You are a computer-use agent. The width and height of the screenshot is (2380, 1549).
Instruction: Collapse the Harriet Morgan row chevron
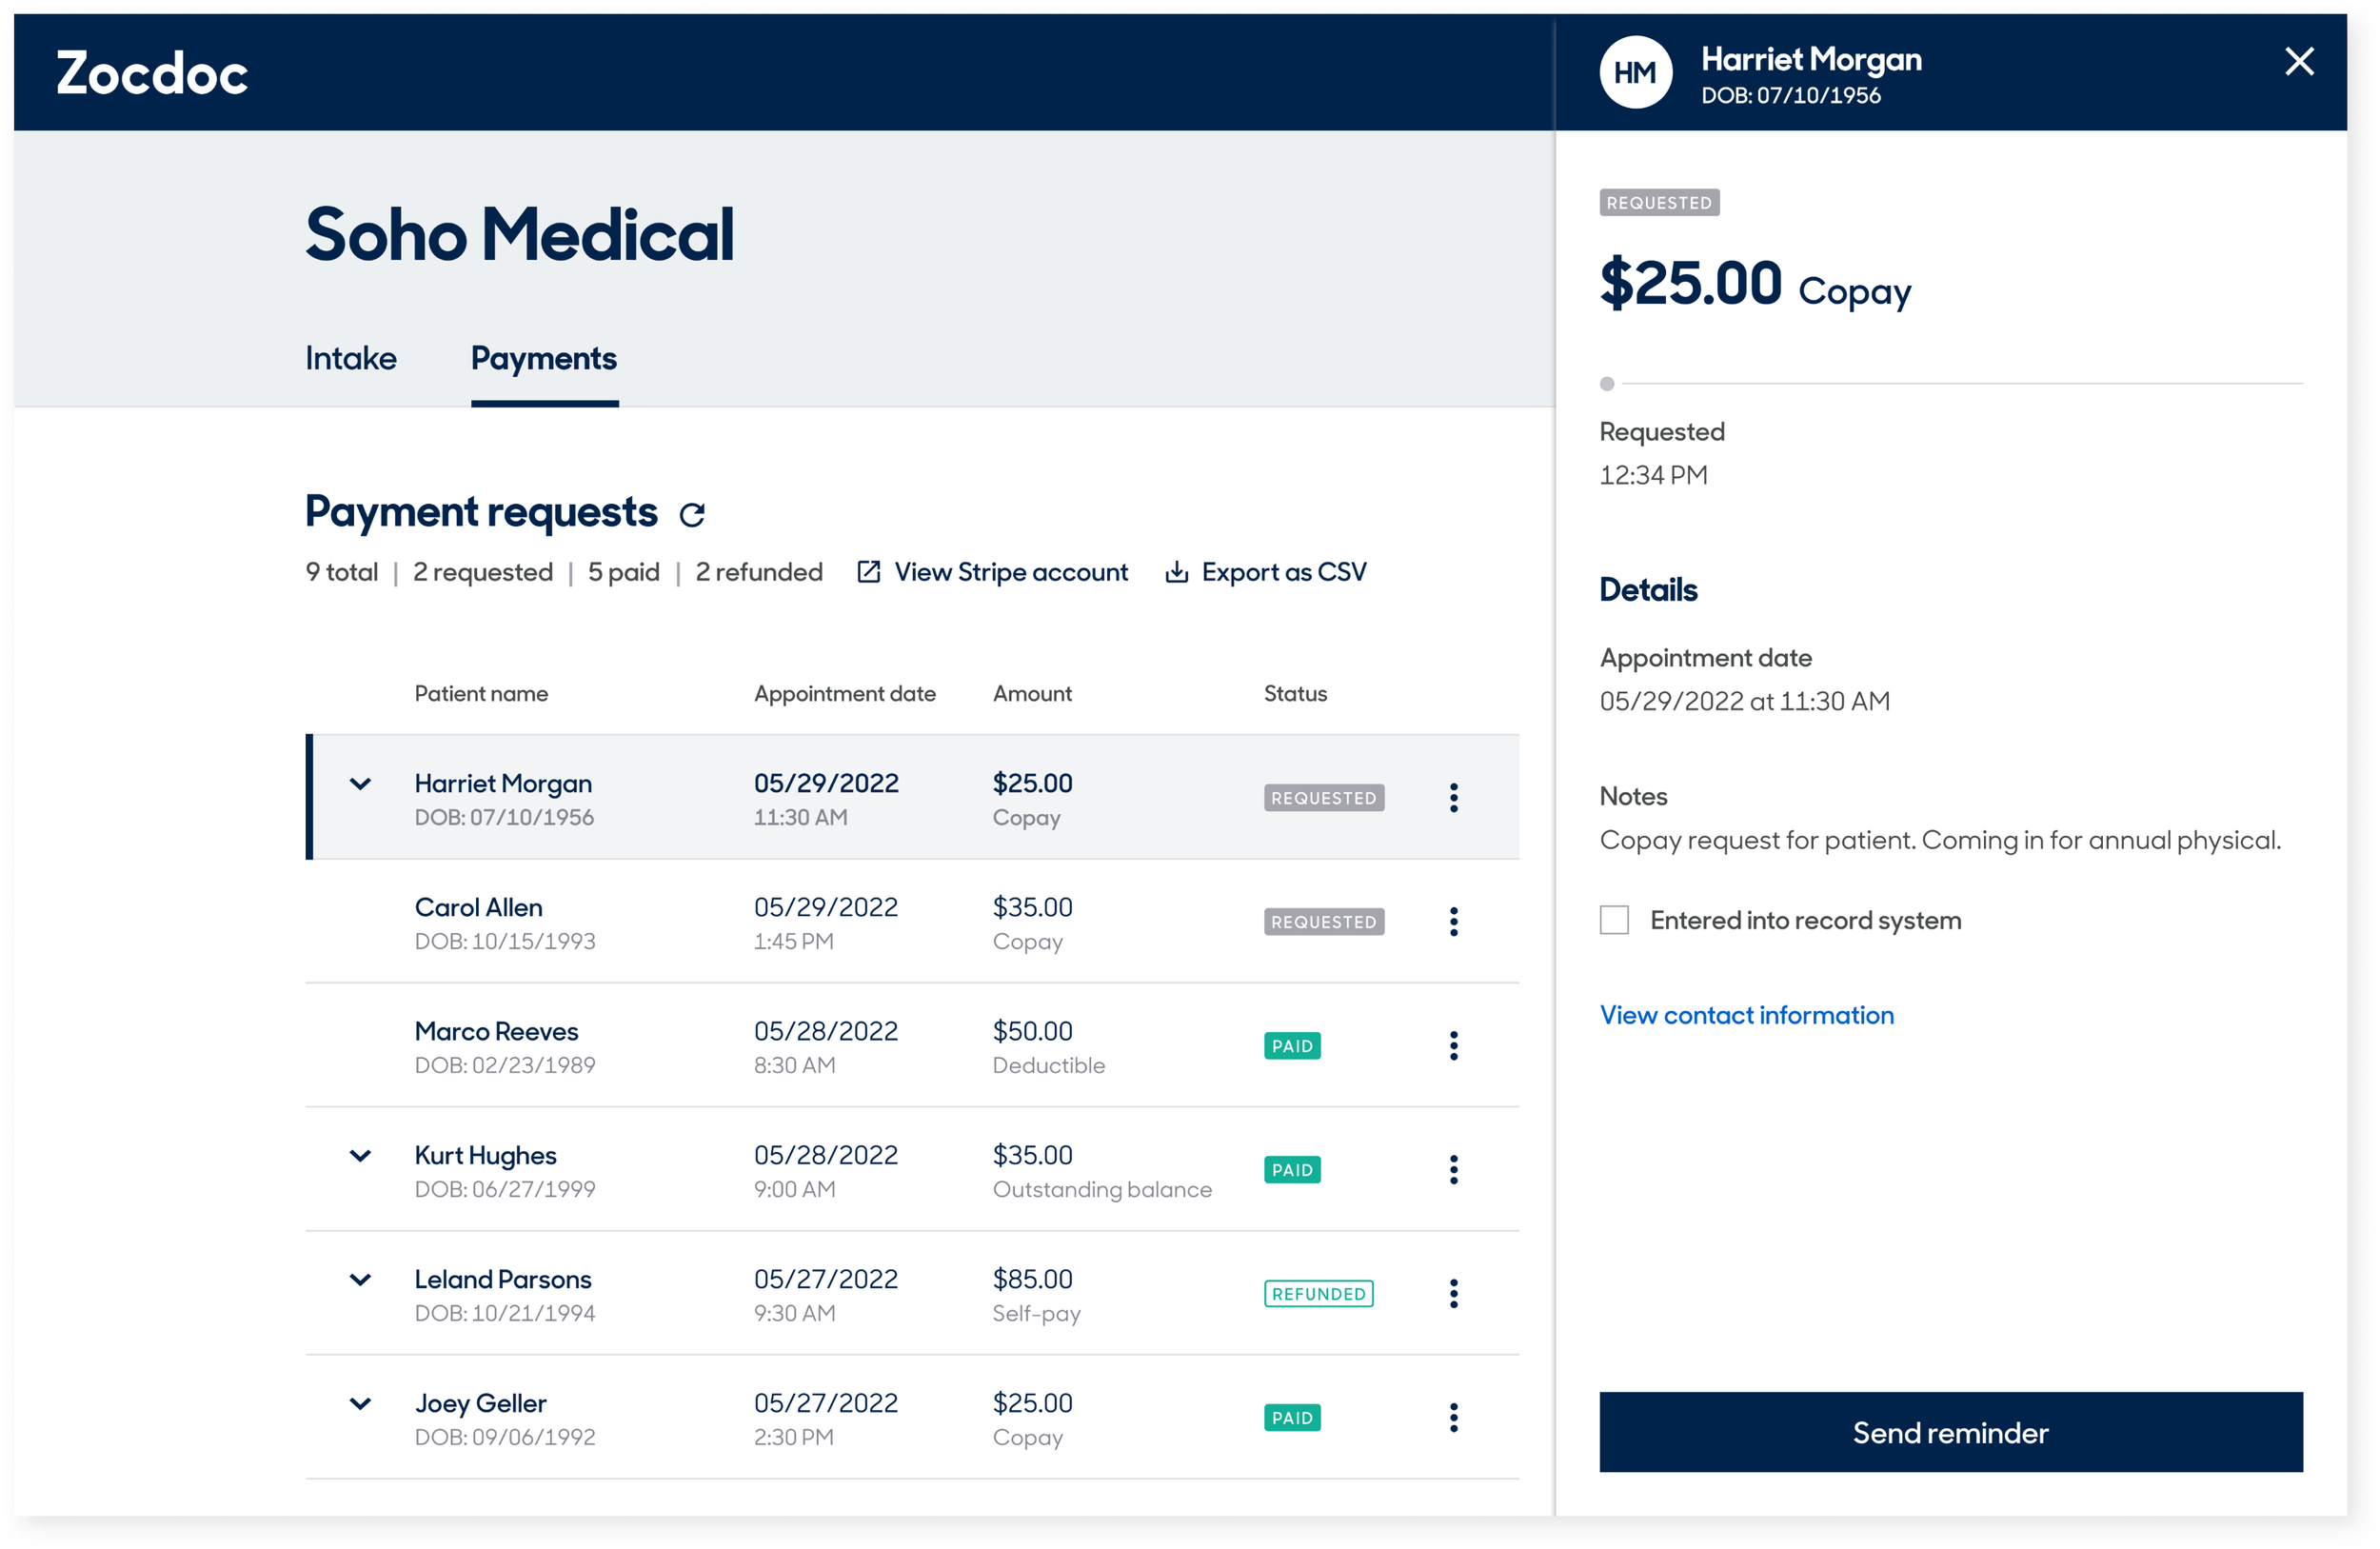pyautogui.click(x=360, y=784)
